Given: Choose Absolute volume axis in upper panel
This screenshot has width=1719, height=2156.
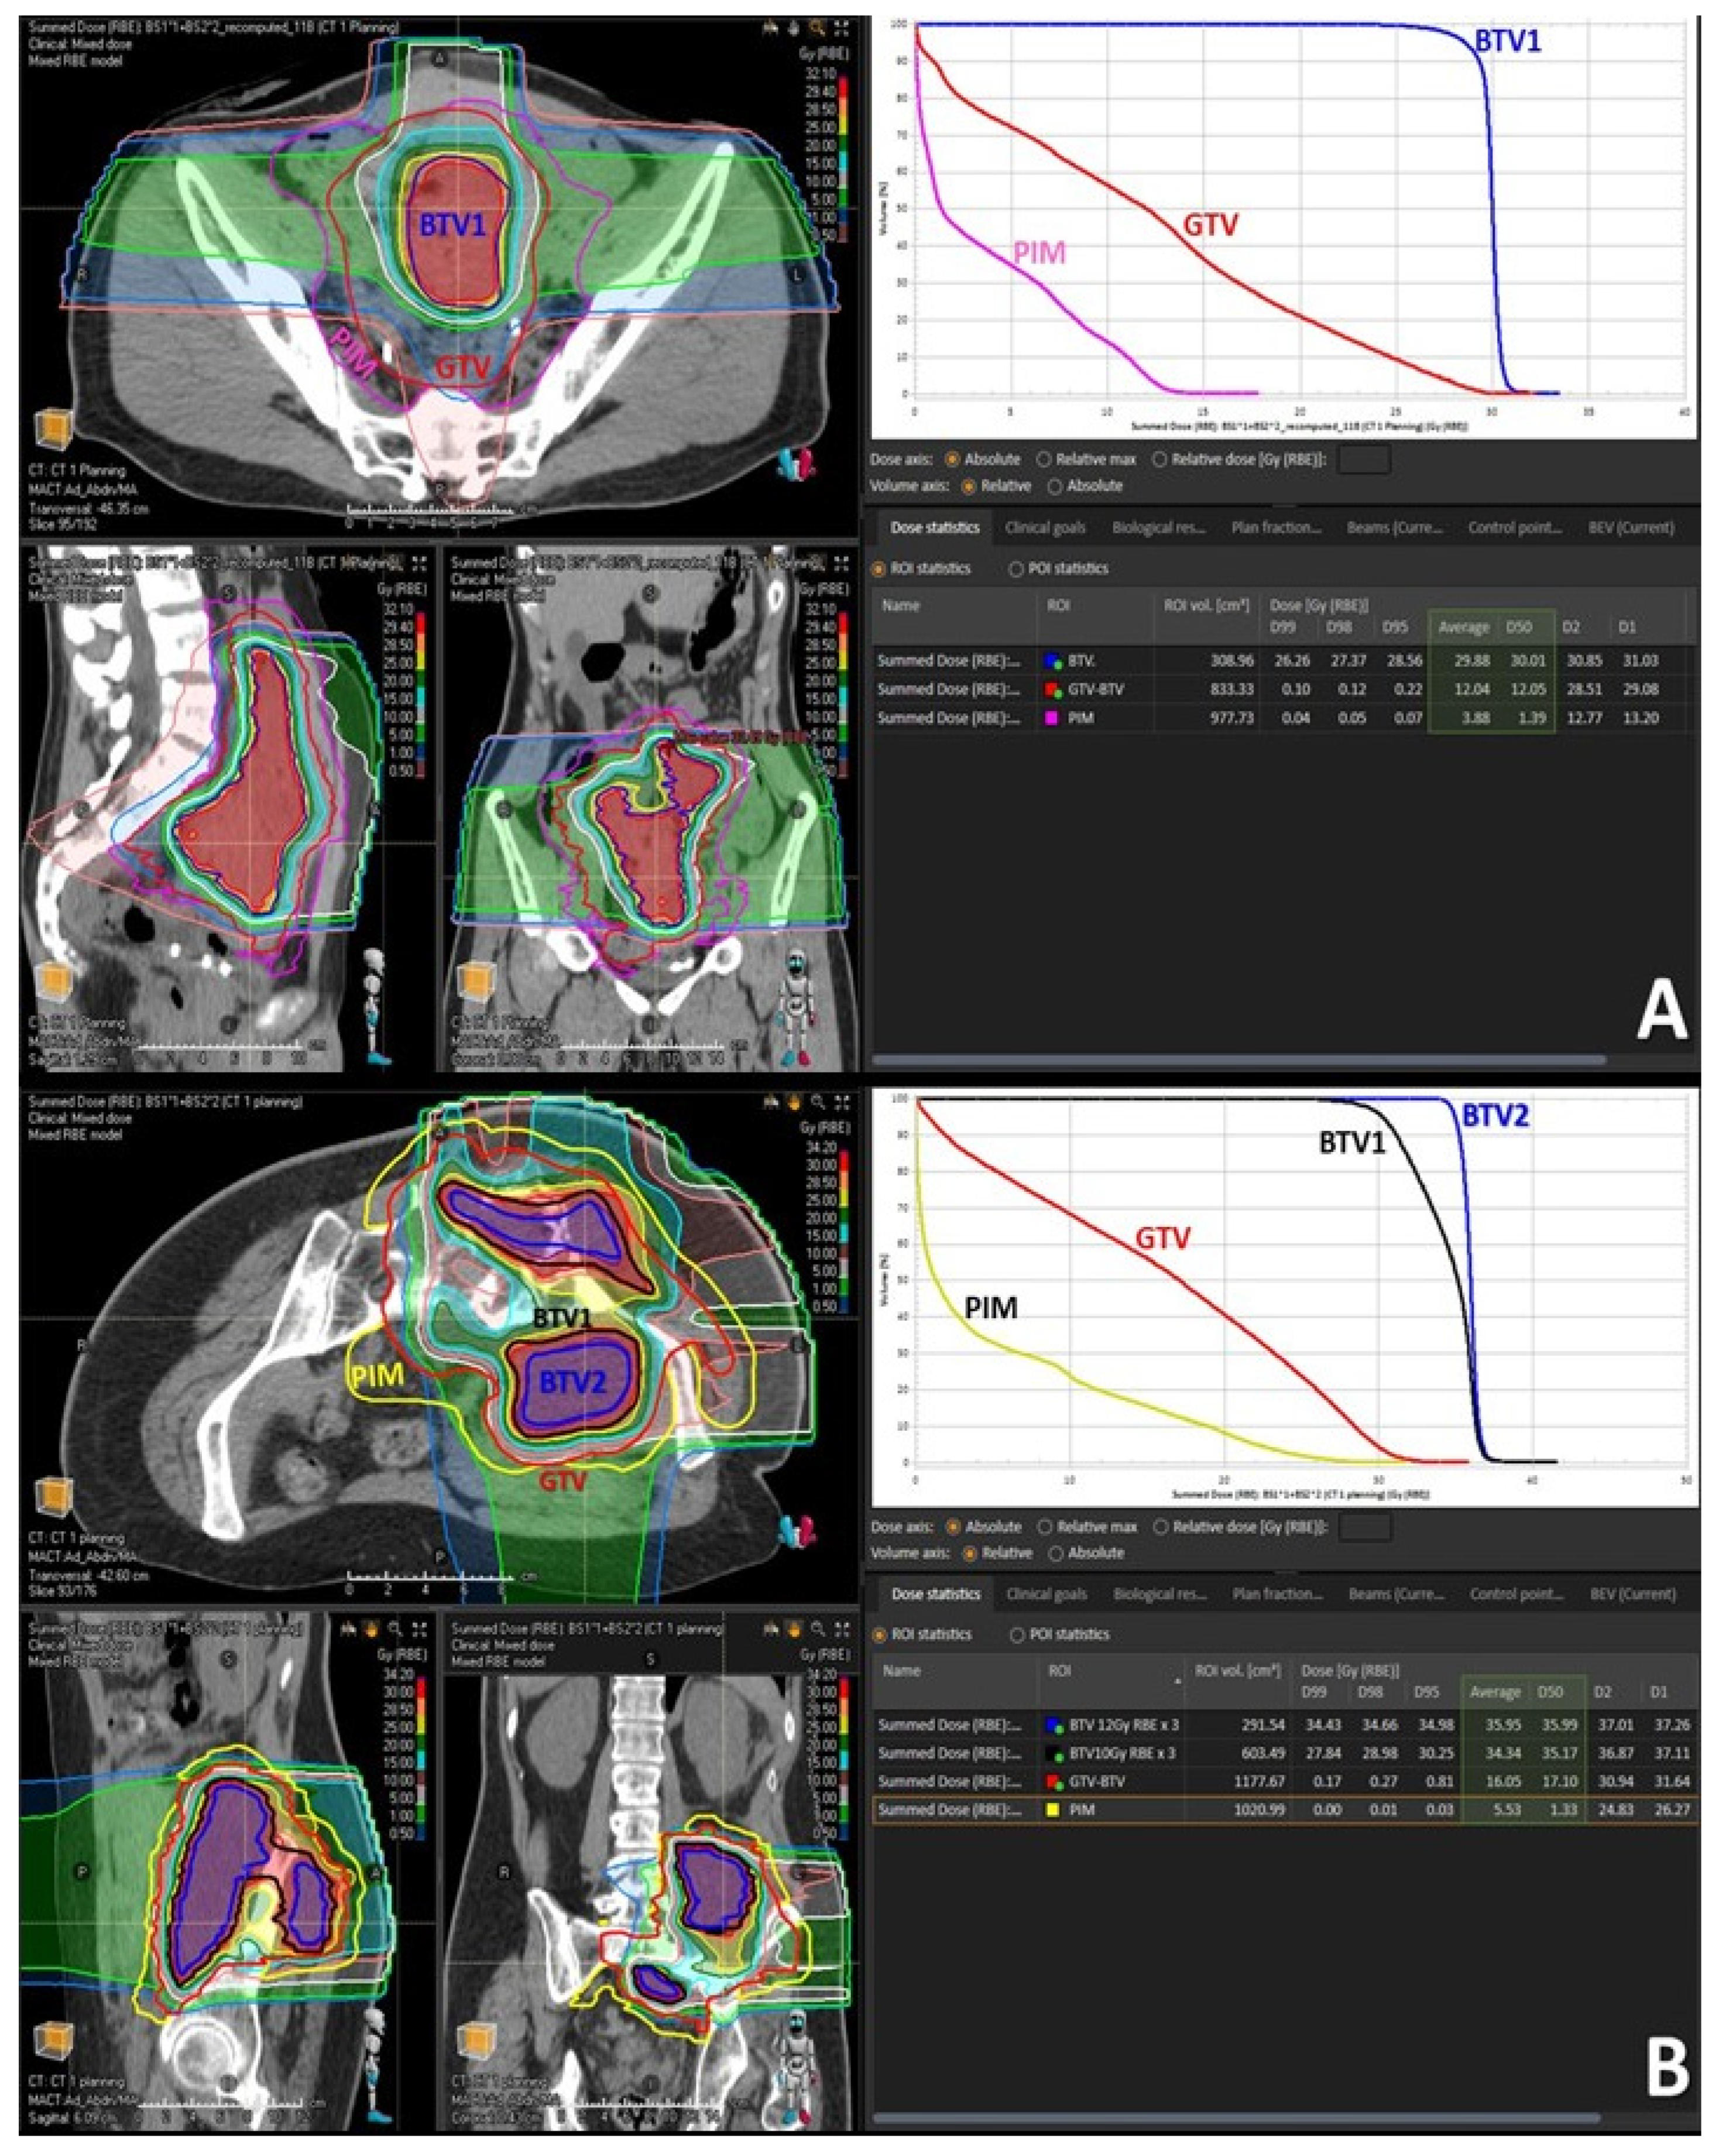Looking at the screenshot, I should point(1054,485).
